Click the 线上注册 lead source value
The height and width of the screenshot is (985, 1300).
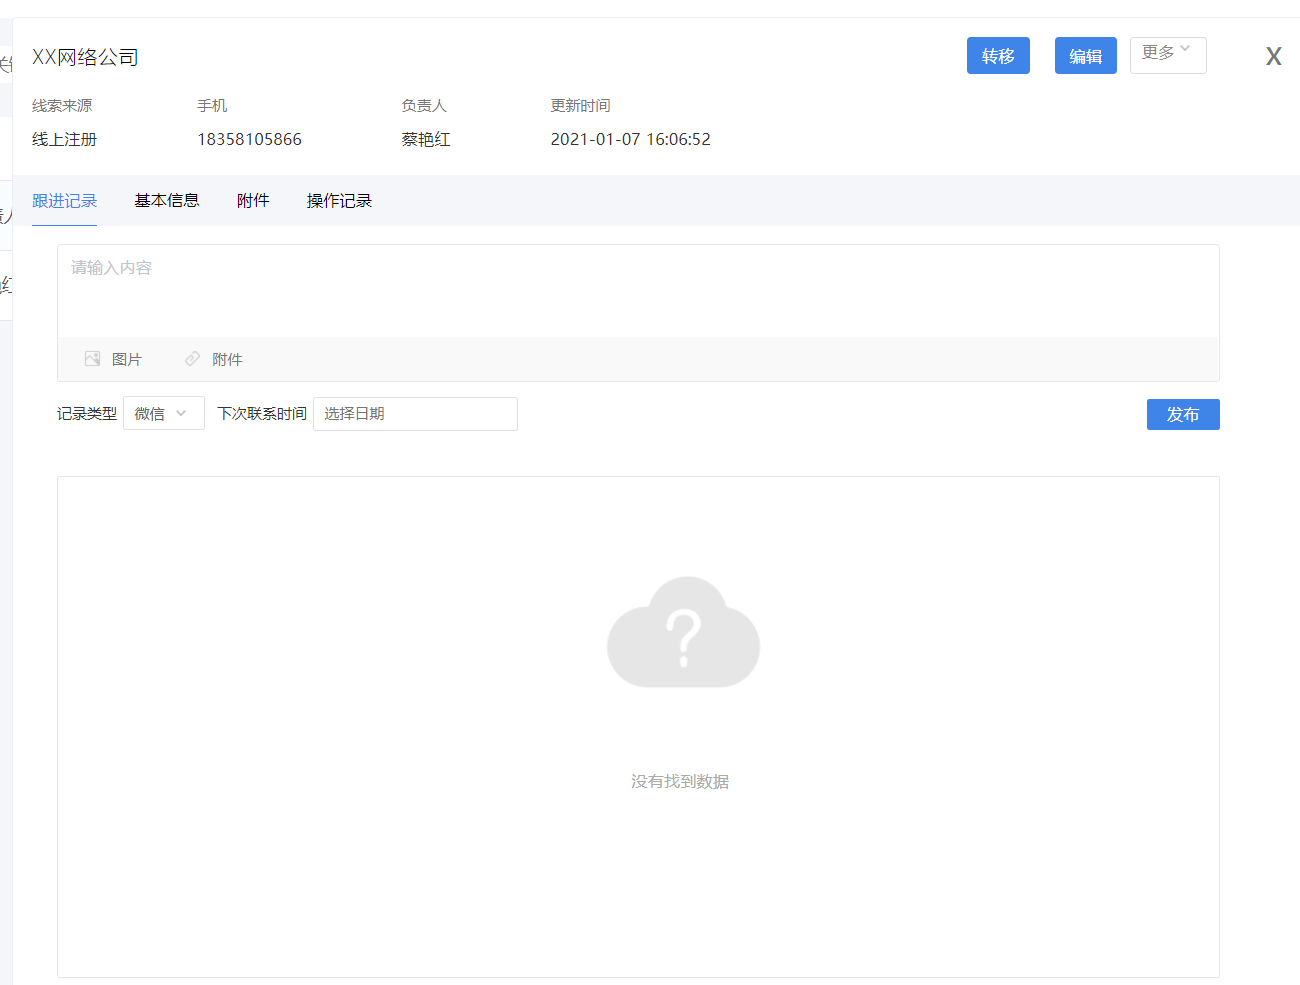tap(64, 140)
